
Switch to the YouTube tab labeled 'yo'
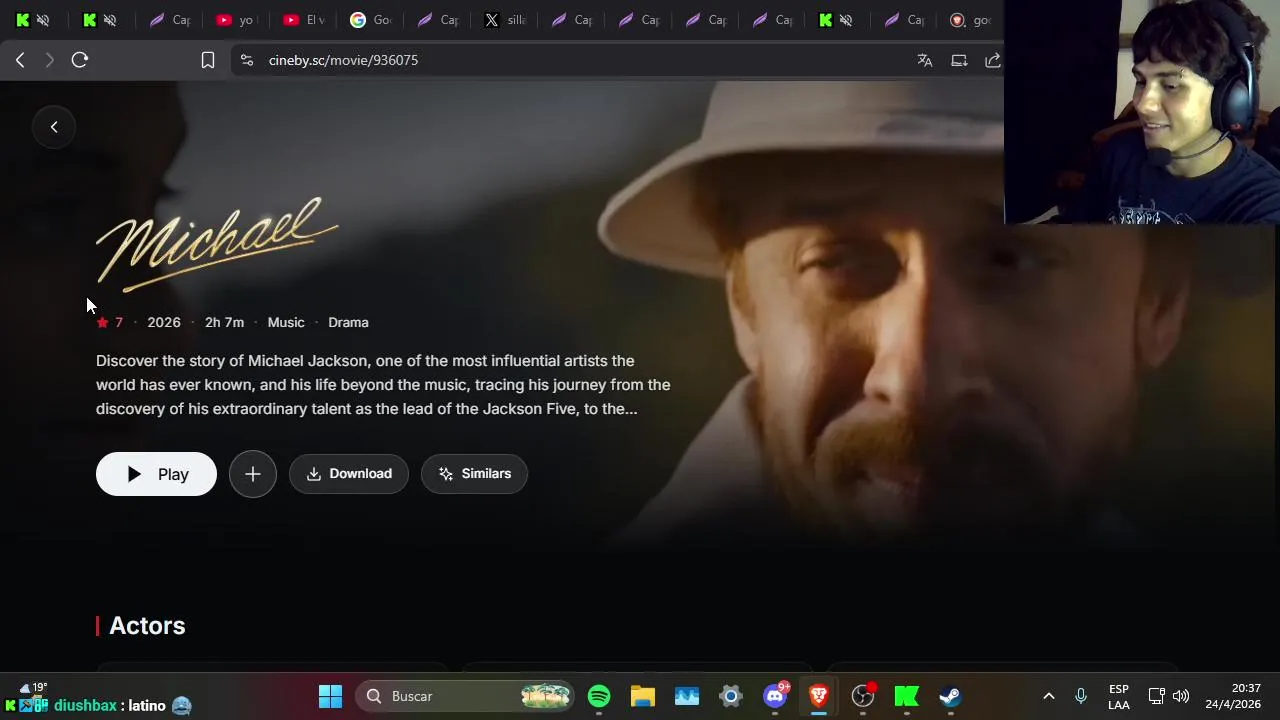tap(235, 20)
